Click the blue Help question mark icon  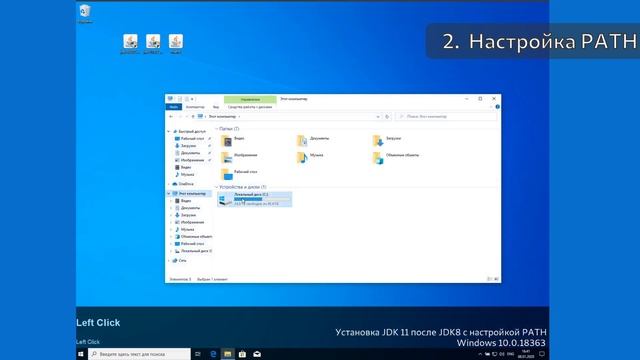point(497,107)
